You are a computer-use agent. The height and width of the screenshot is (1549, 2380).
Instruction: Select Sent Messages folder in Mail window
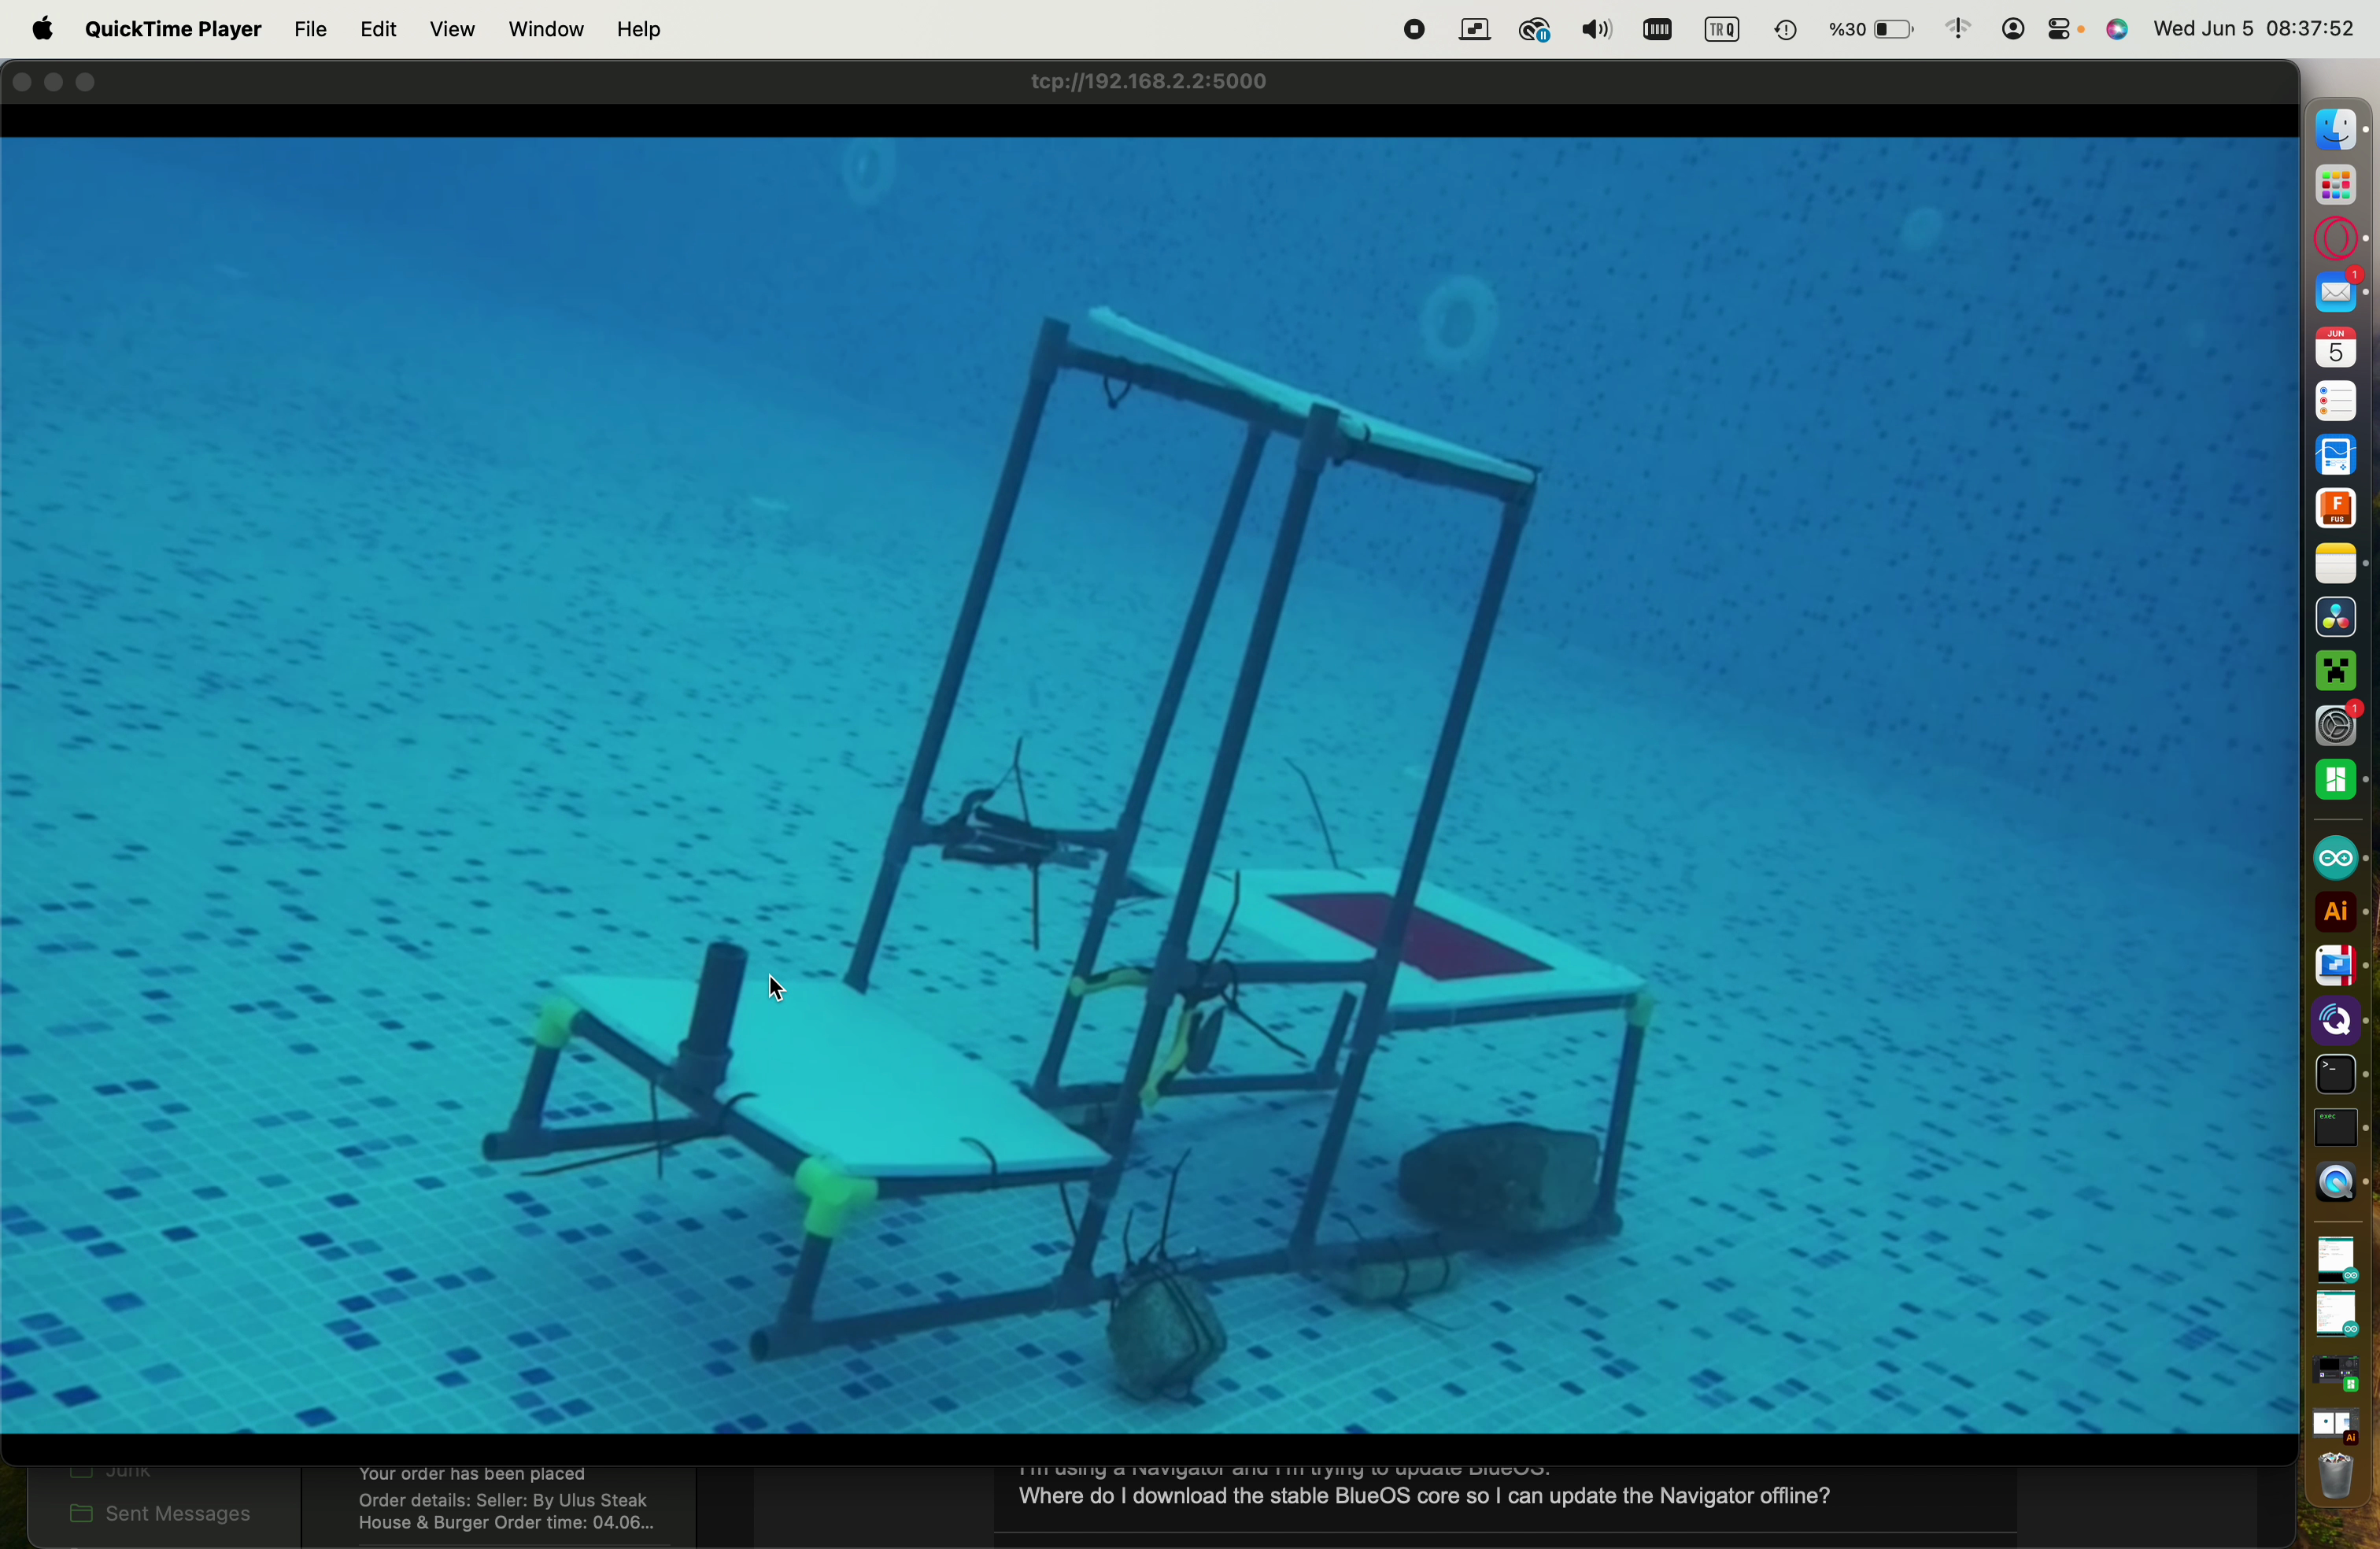tap(160, 1515)
